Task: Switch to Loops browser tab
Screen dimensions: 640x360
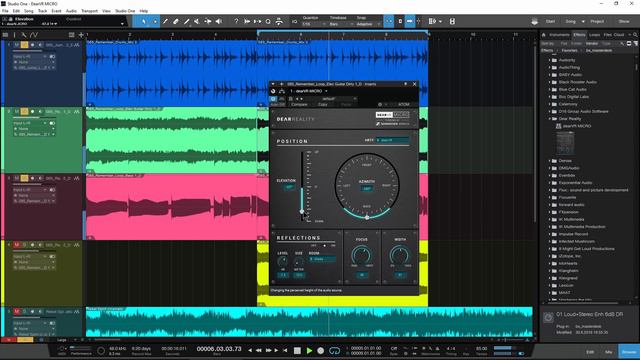Action: (595, 35)
